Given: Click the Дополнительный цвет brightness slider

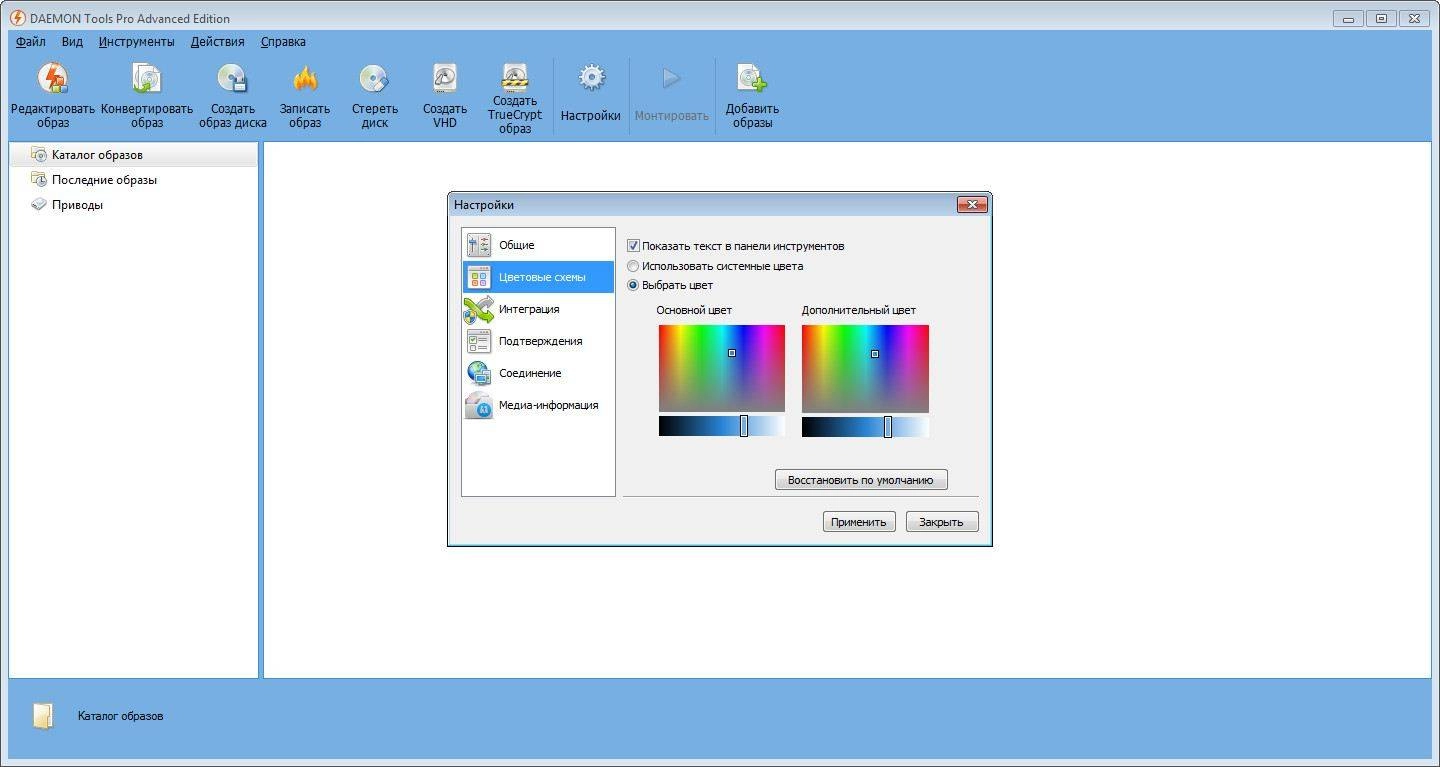Looking at the screenshot, I should pyautogui.click(x=865, y=426).
